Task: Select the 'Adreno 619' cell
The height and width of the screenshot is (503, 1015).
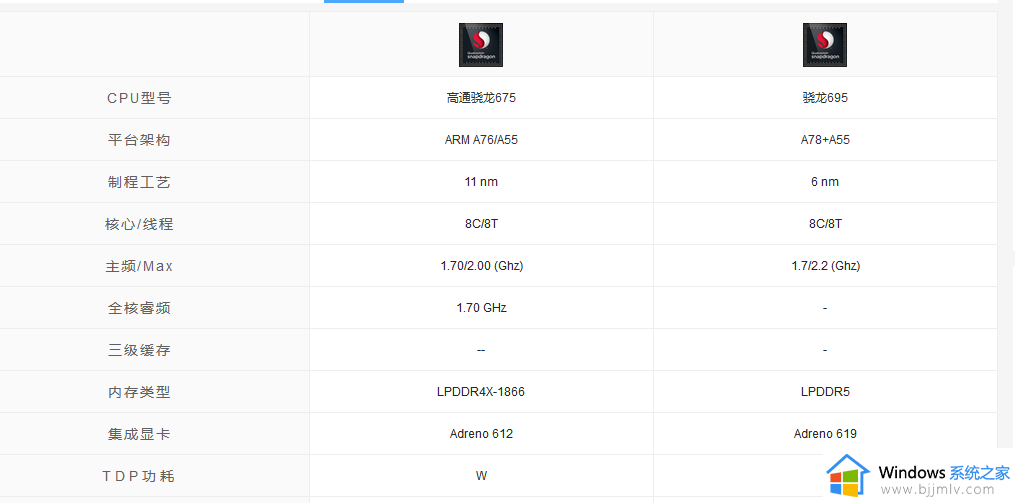Action: (x=825, y=434)
